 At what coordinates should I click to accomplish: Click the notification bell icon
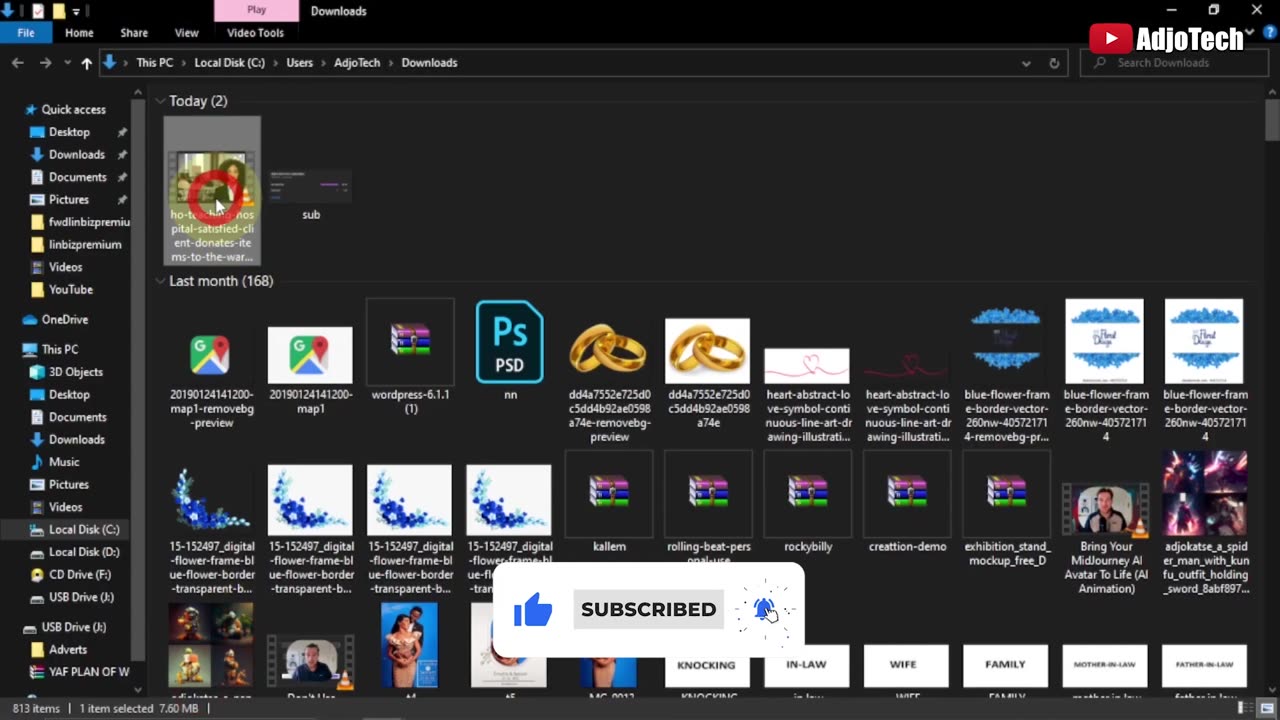click(764, 609)
